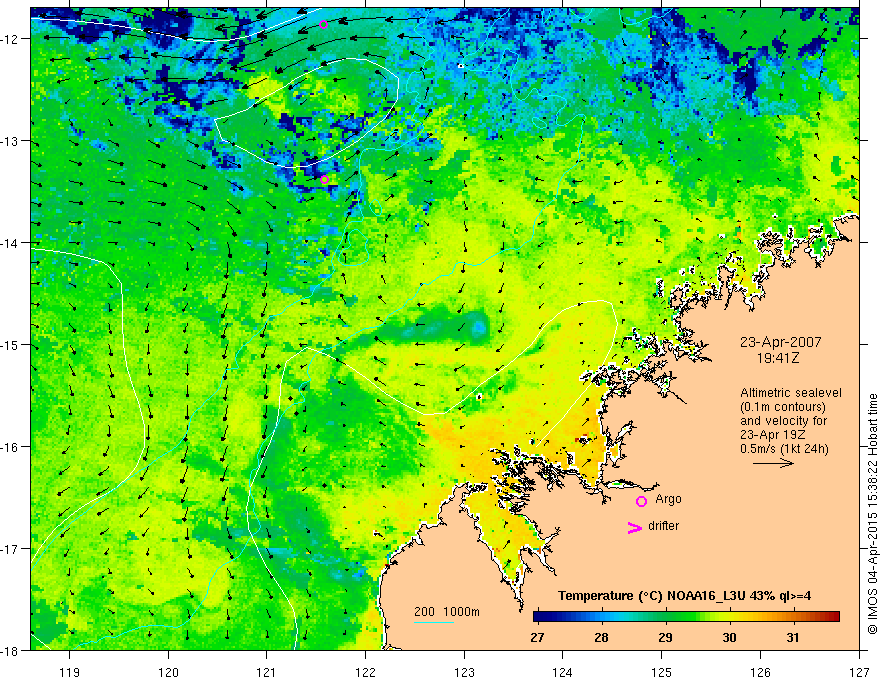Click the '0.5m/s (1kt 24h)' scale text
880x680 pixels.
click(x=785, y=449)
